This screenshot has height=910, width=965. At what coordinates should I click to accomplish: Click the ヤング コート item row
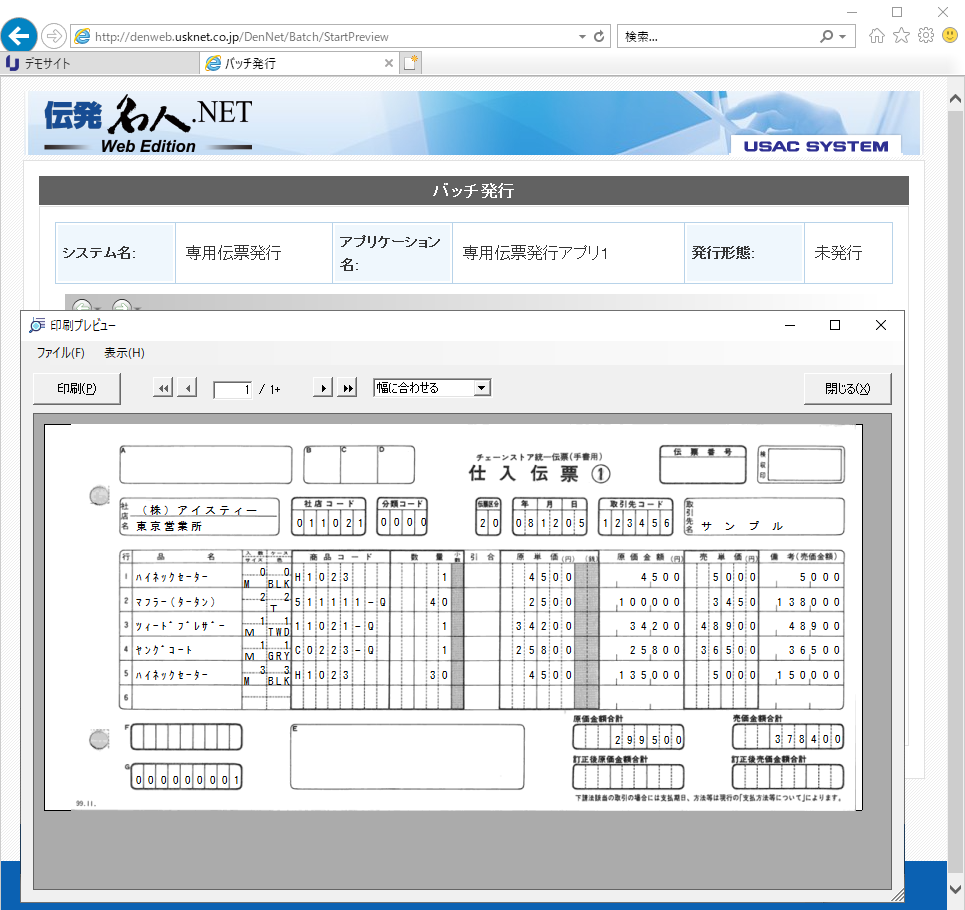[x=481, y=650]
